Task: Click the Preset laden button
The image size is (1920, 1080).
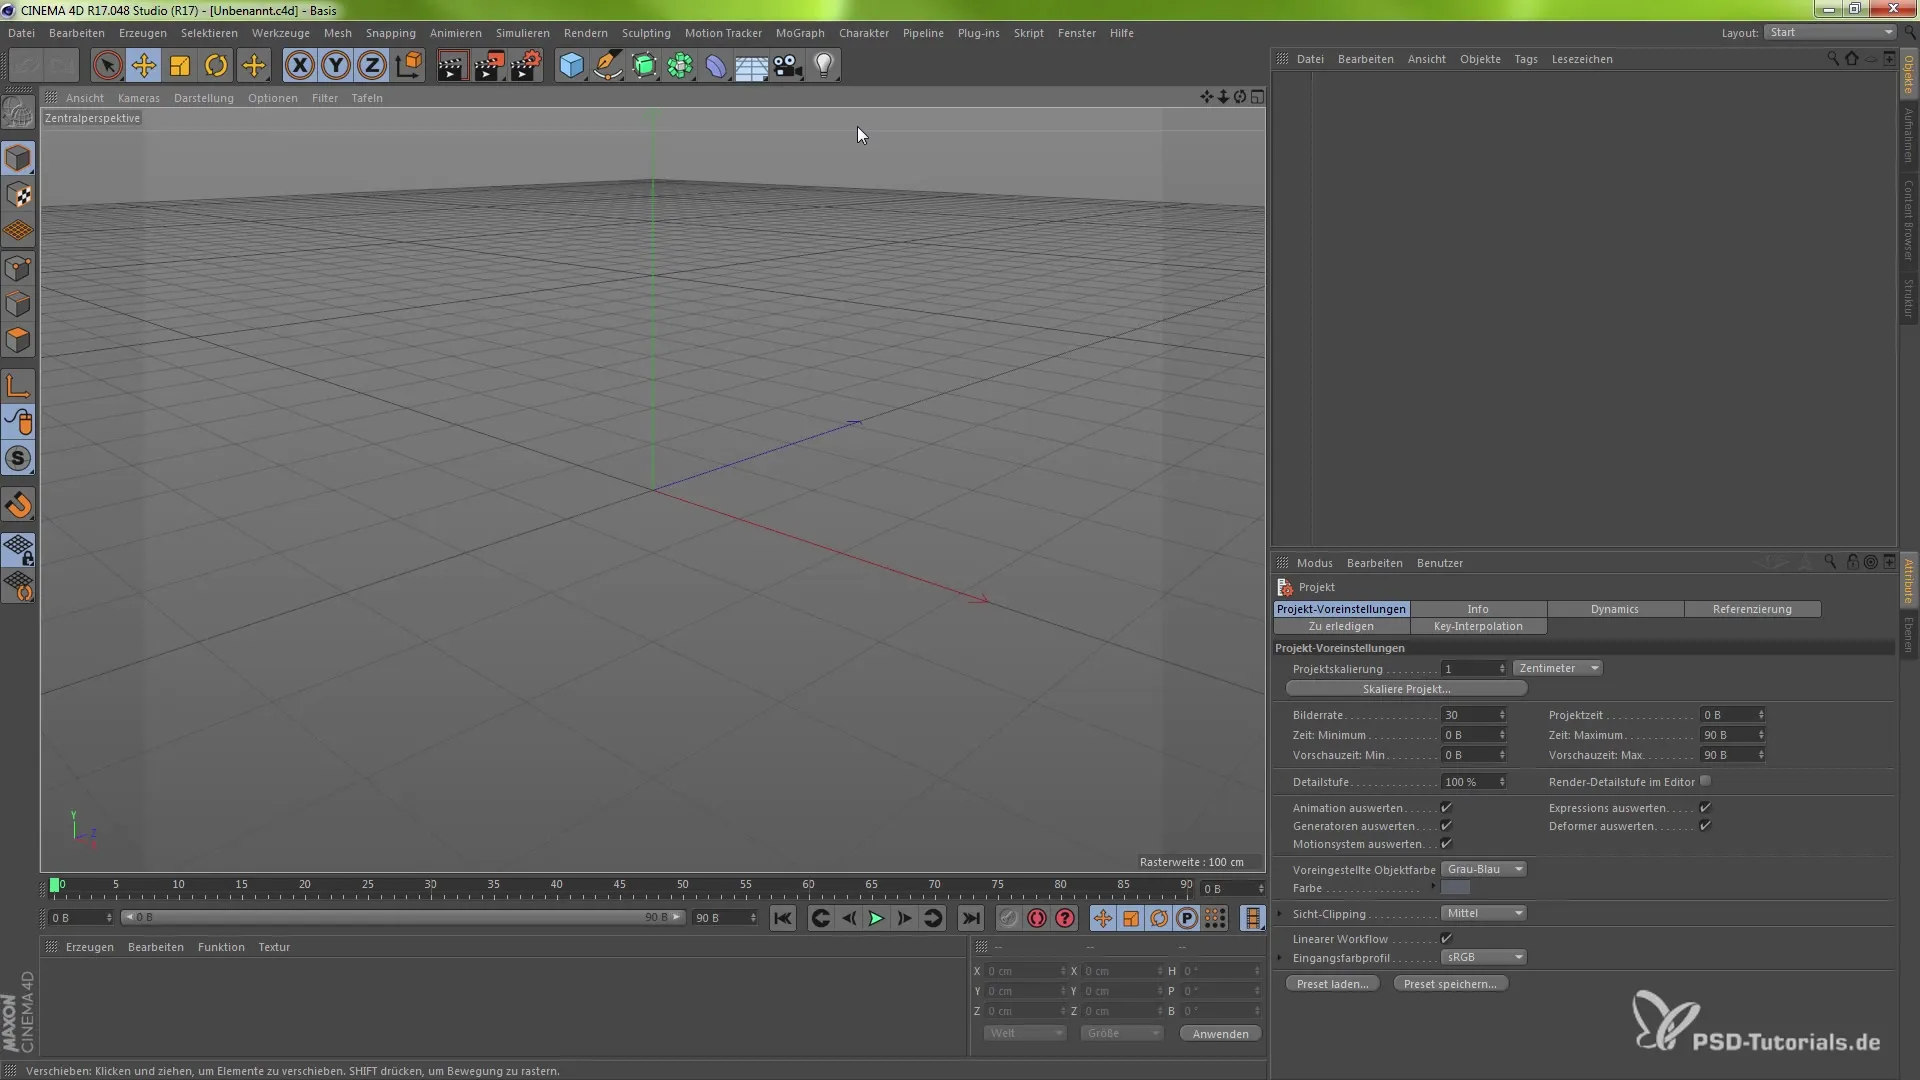Action: (x=1332, y=984)
